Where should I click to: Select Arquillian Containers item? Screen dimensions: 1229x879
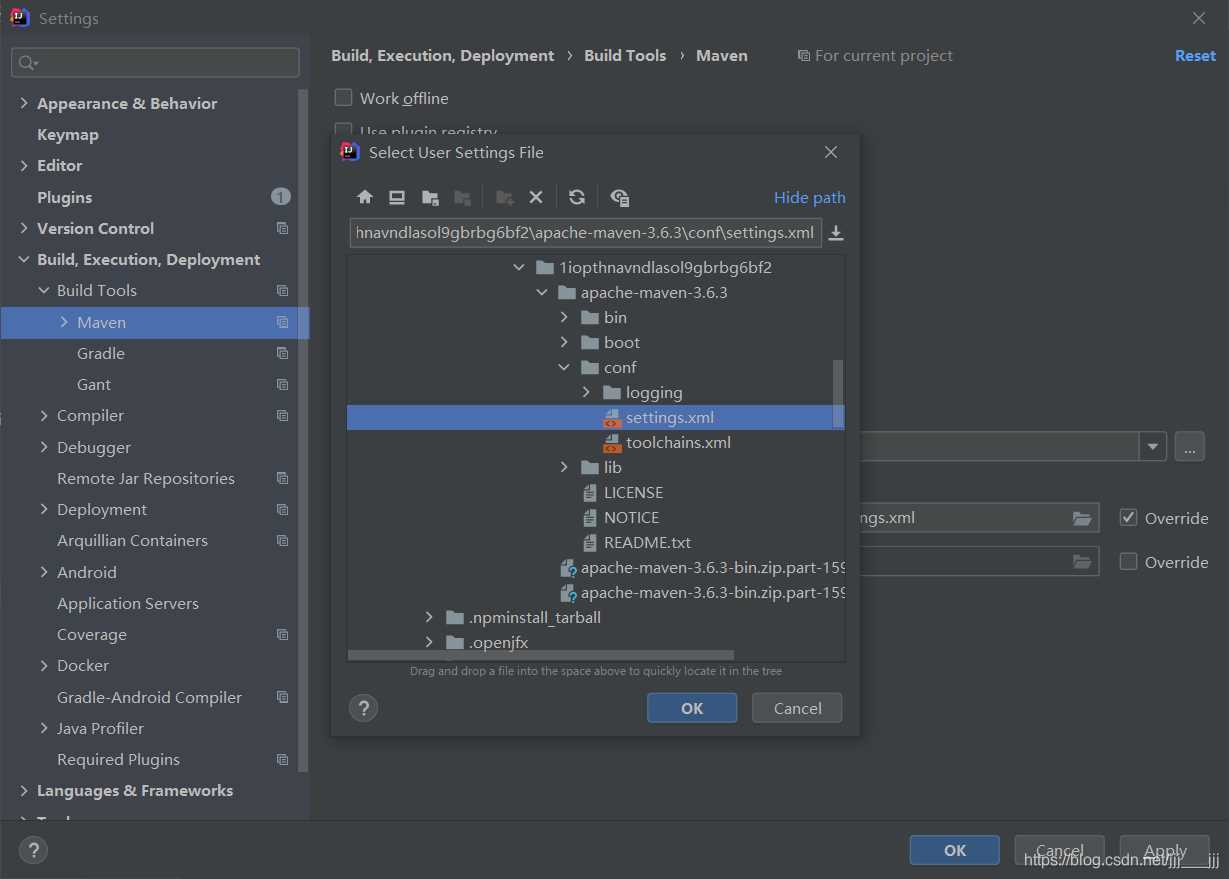pyautogui.click(x=132, y=540)
